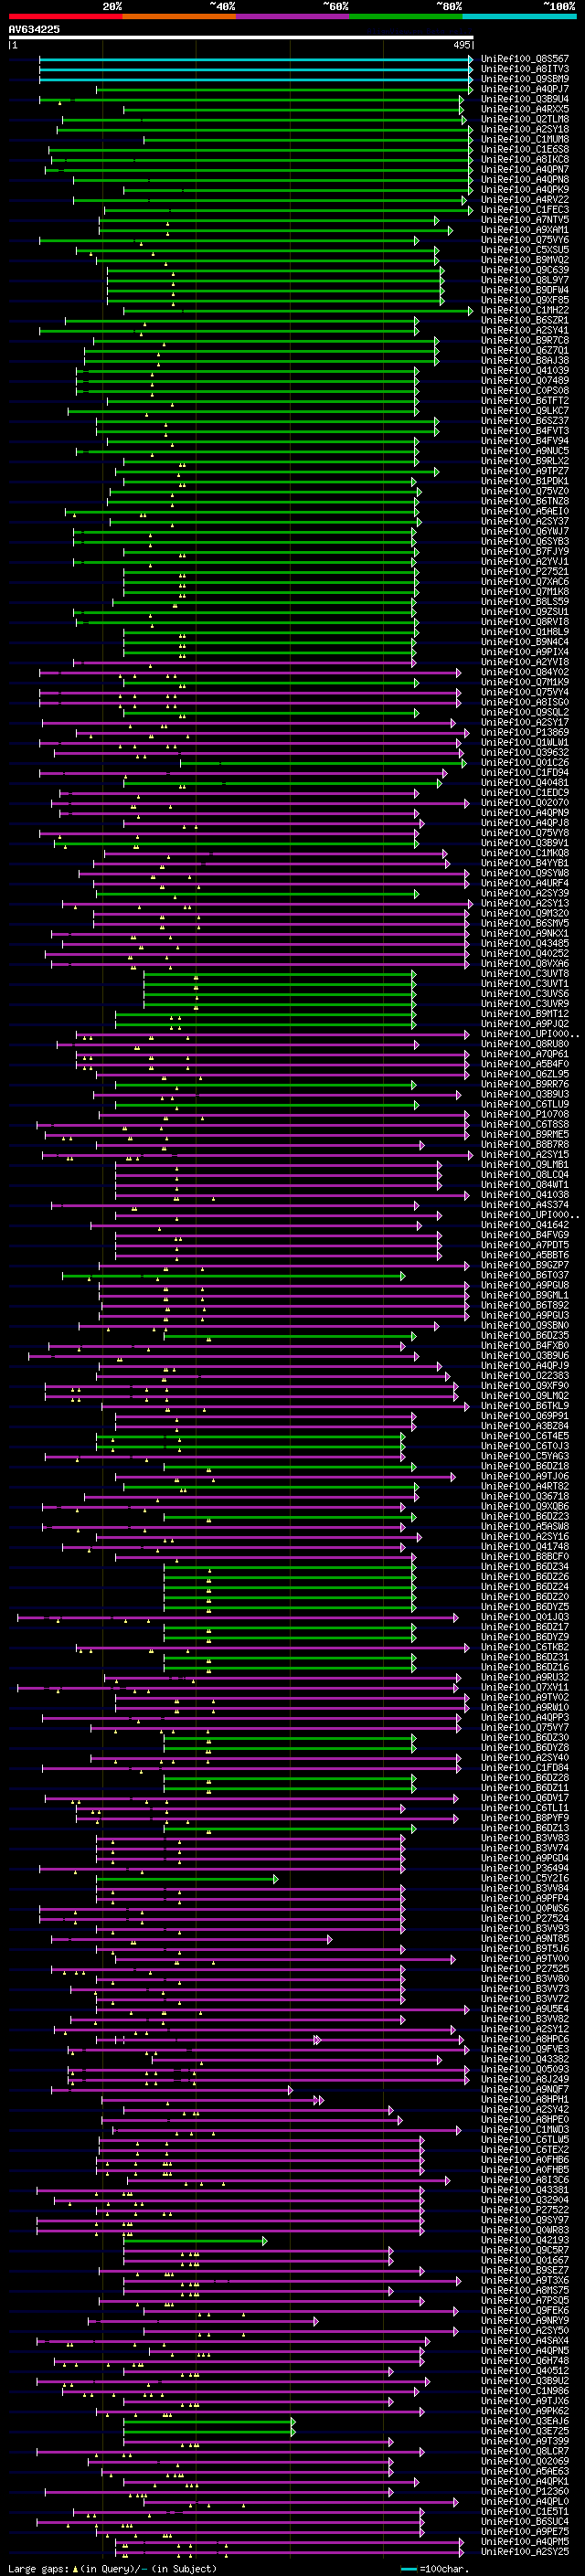This screenshot has width=585, height=2576.
Task: Open the UniRef100_B9GZP7 hit label
Action: pyautogui.click(x=525, y=1265)
